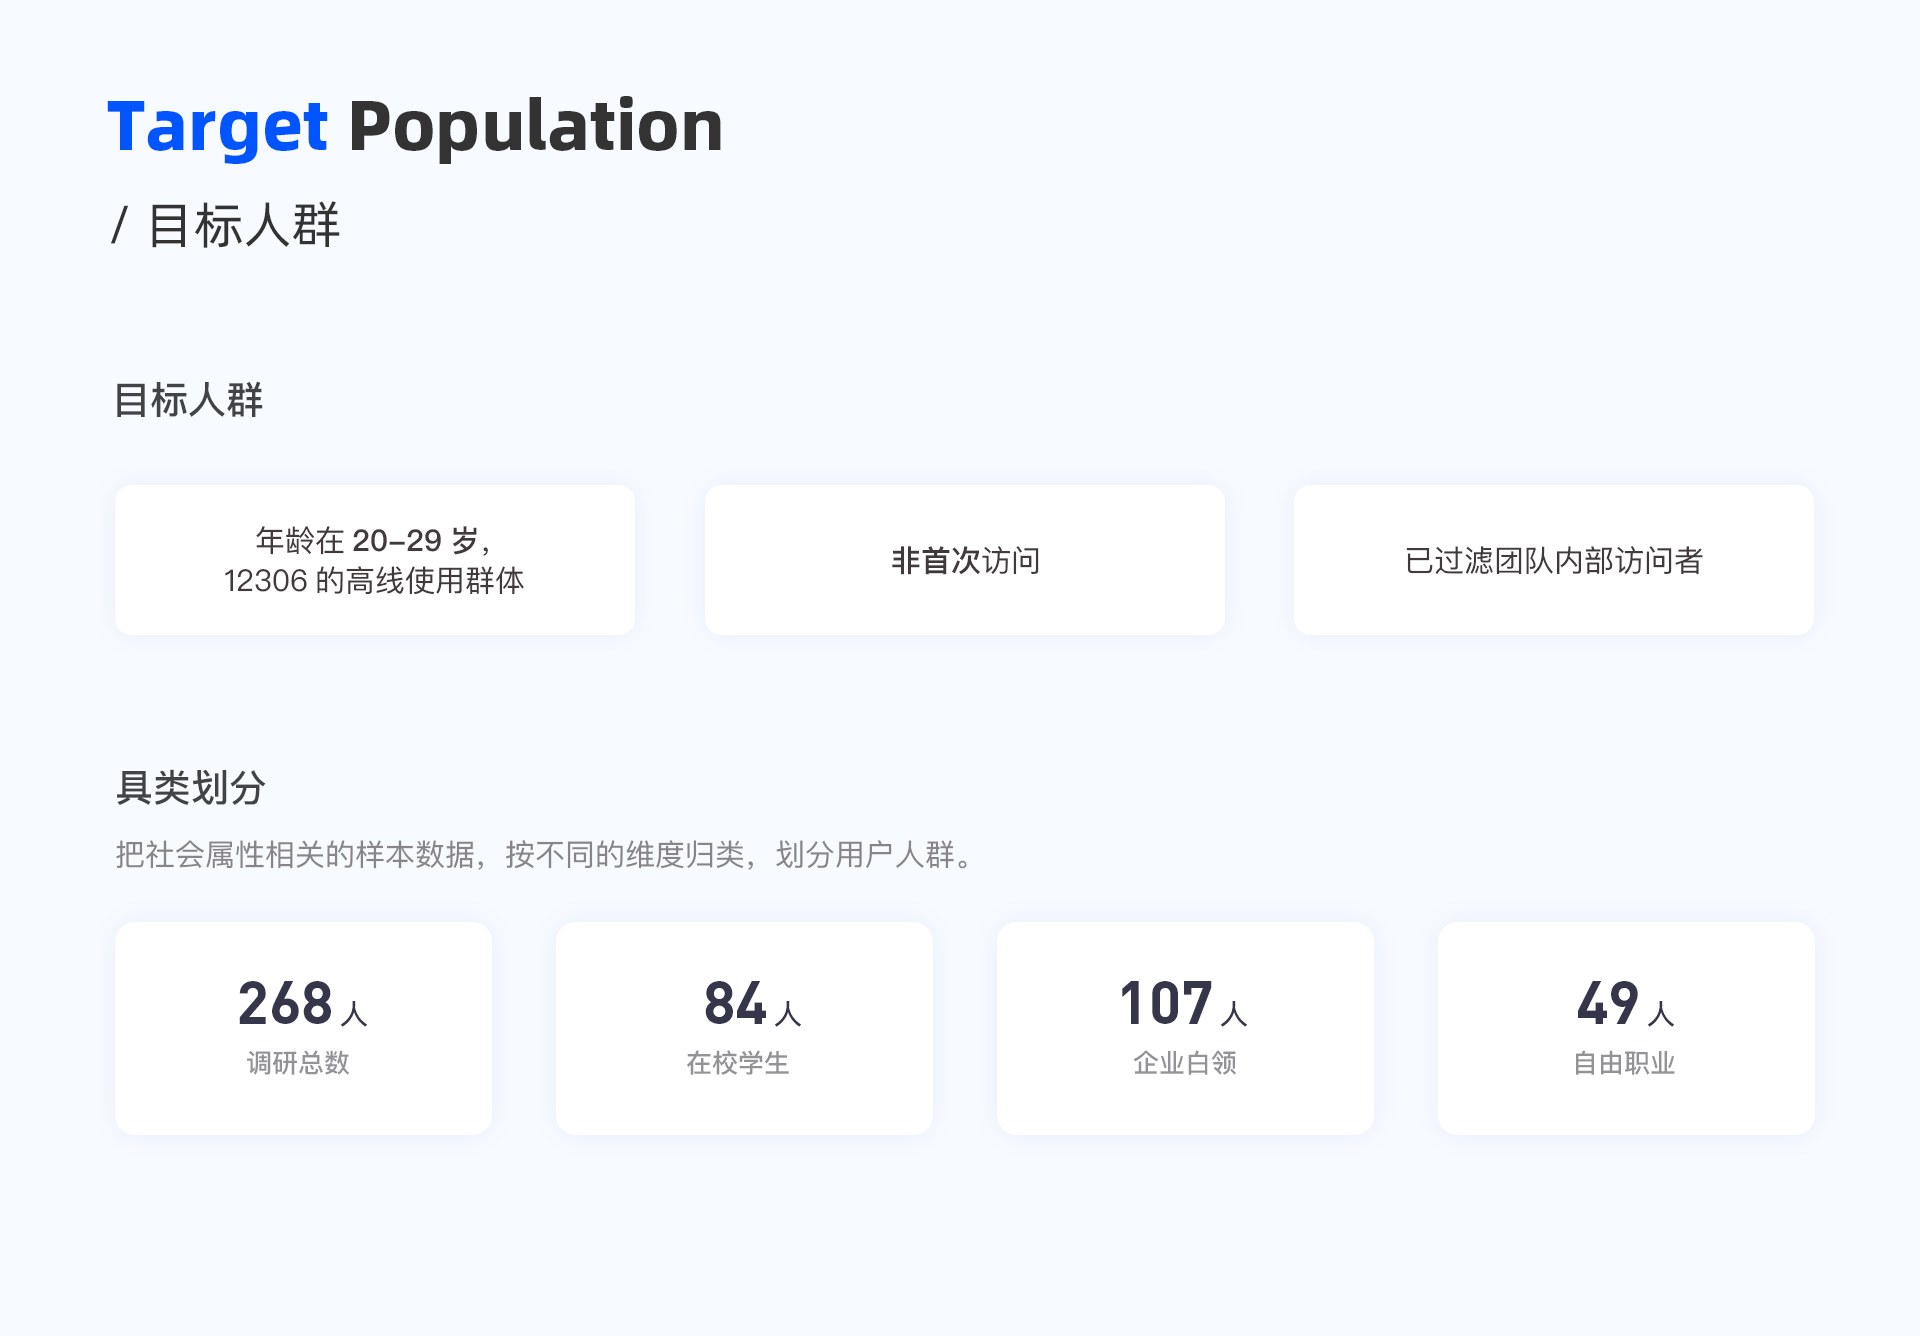Viewport: 1920px width, 1336px height.
Task: Click the '107 人 企业白领' stat card
Action: pyautogui.click(x=1185, y=1028)
